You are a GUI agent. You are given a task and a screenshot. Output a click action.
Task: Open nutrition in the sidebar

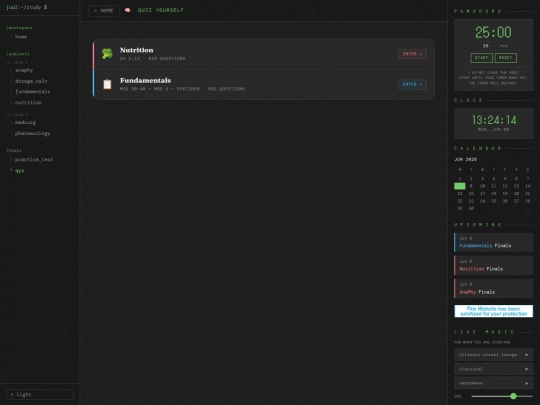click(28, 103)
